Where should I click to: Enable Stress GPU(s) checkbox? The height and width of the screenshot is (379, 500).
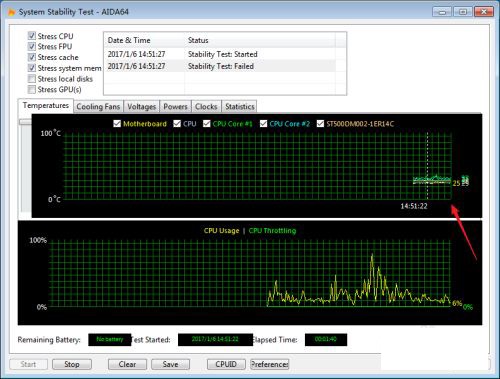click(32, 89)
